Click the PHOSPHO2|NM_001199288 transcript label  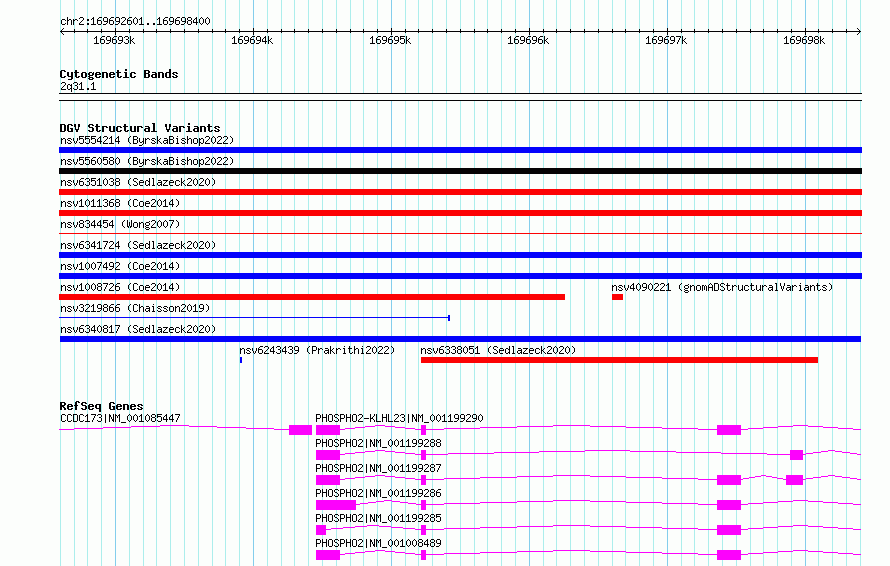click(379, 443)
